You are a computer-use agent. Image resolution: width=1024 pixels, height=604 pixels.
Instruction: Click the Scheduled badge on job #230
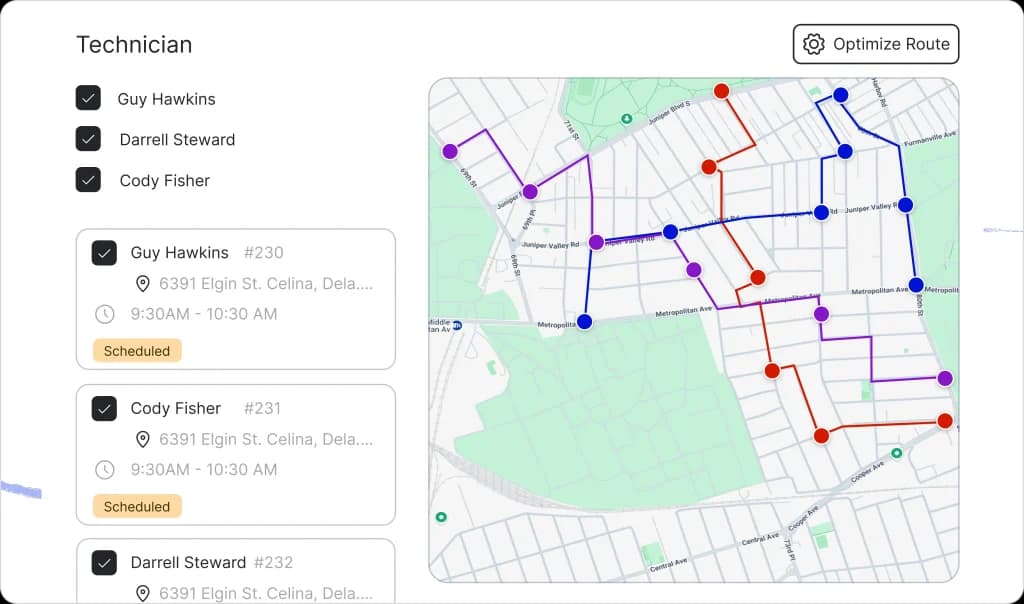[137, 351]
